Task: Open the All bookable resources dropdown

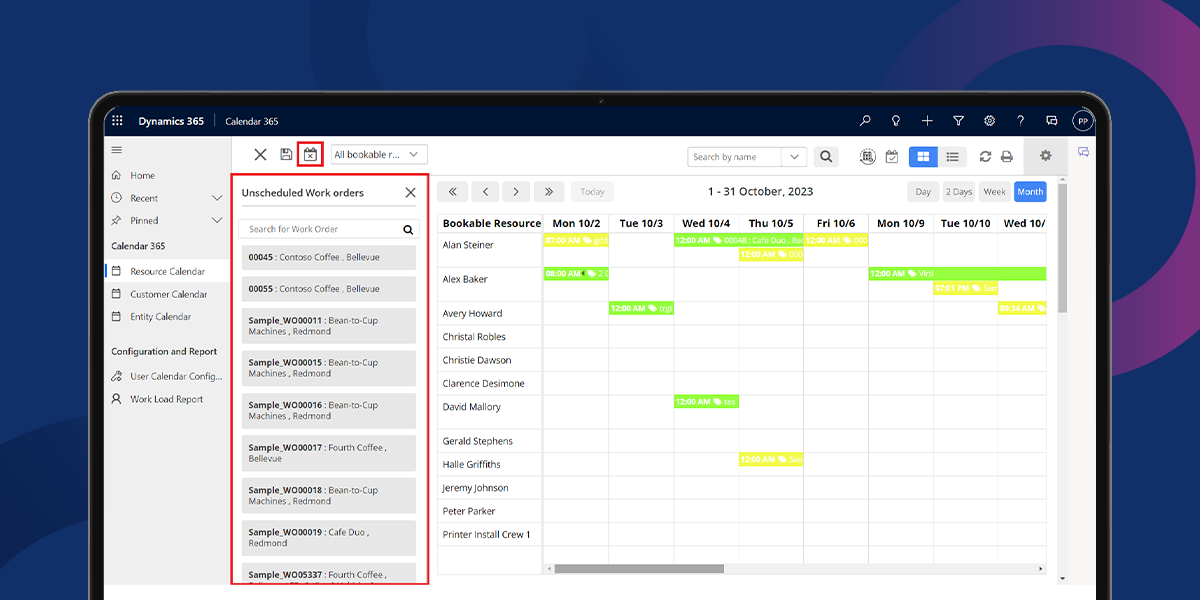Action: [379, 155]
